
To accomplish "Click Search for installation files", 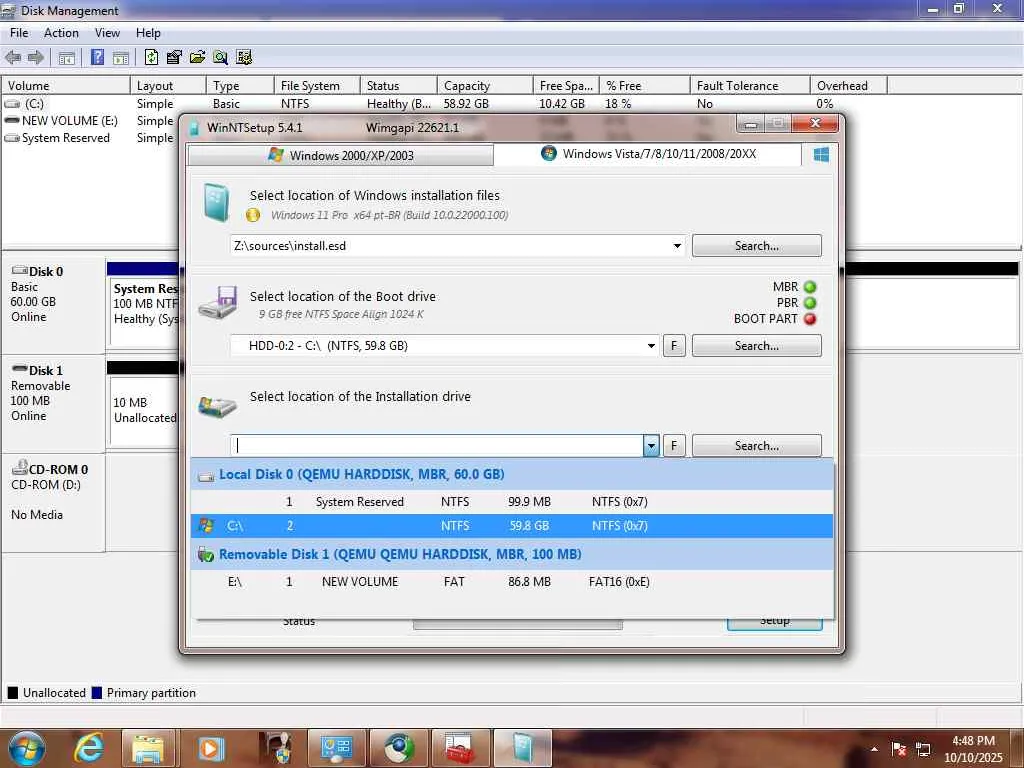I will coord(757,246).
